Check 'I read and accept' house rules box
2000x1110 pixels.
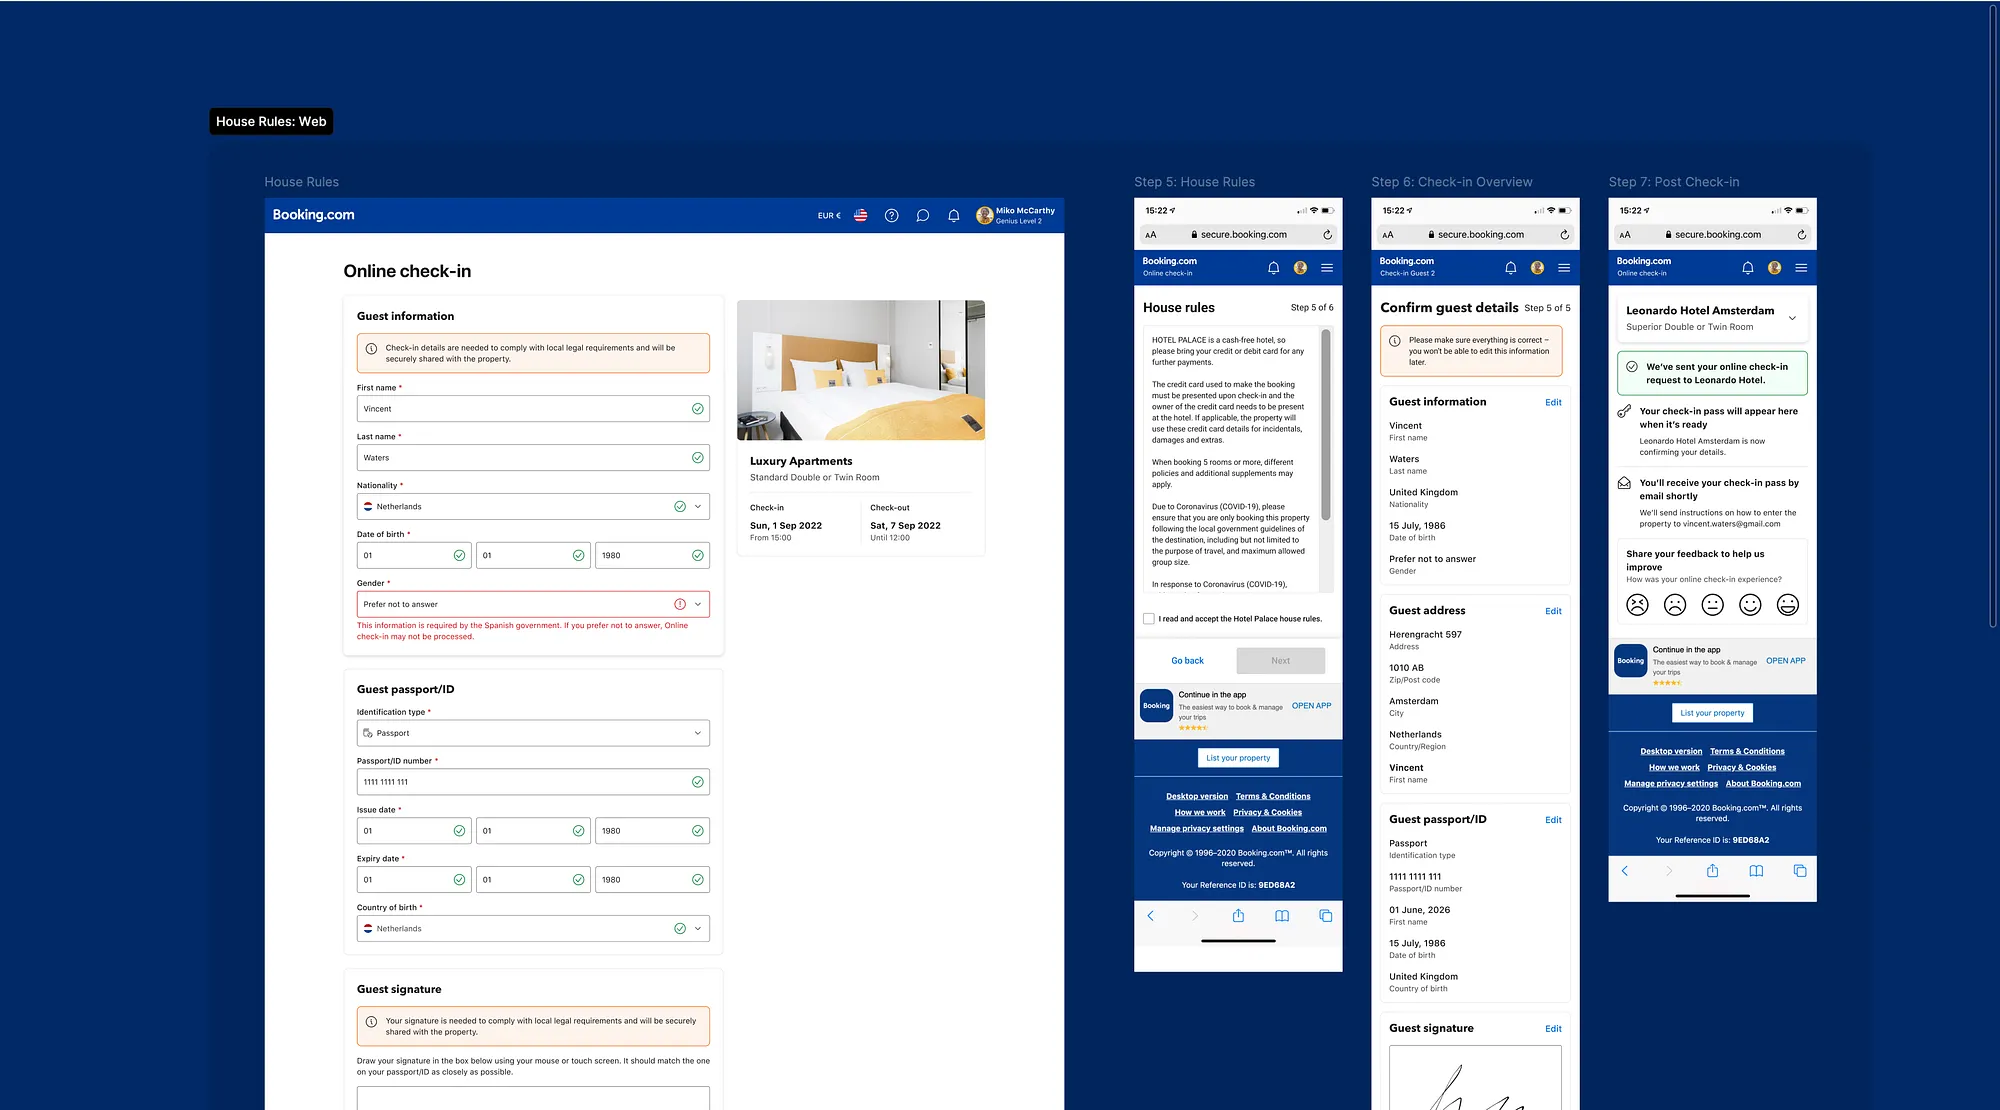1149,619
